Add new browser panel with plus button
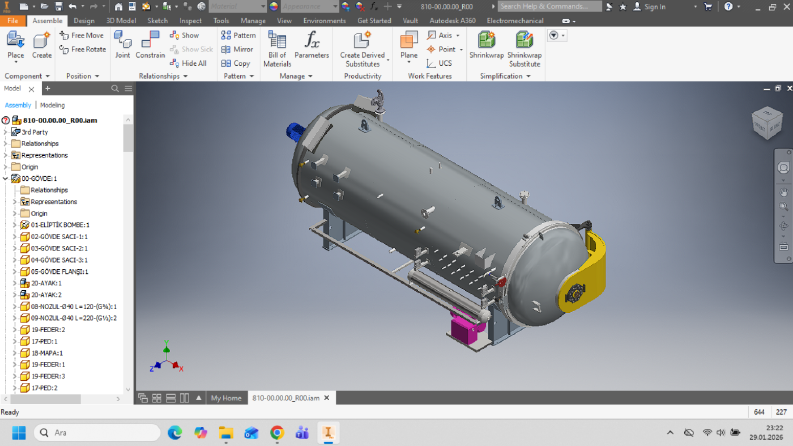The image size is (793, 446). coord(48,88)
